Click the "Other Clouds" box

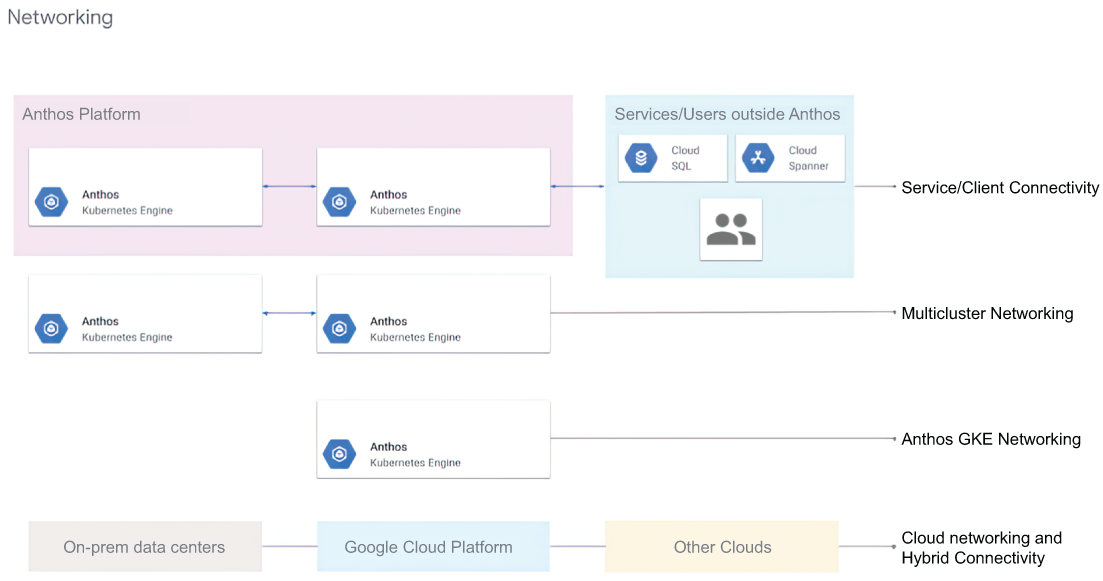[x=722, y=547]
